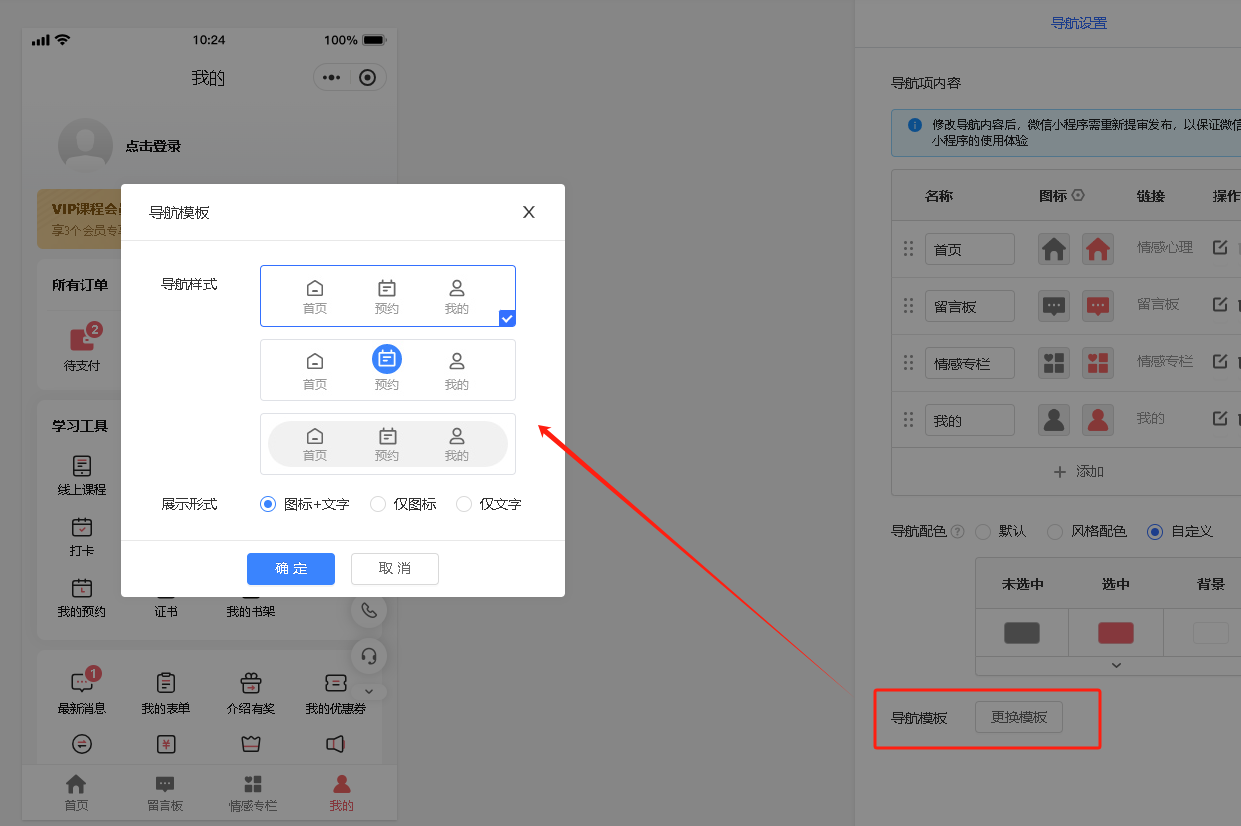Open 线上课程 in the phone preview
Viewport: 1241px width, 826px height.
pos(82,476)
